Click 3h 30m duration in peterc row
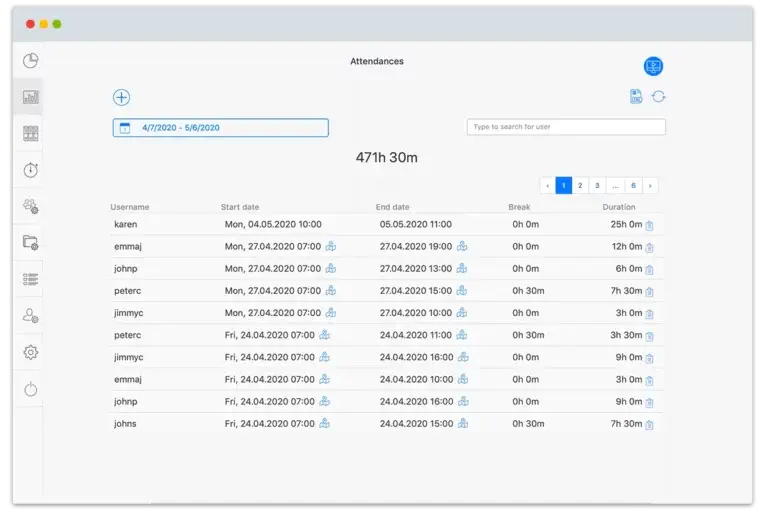This screenshot has height=512, width=768. (626, 335)
